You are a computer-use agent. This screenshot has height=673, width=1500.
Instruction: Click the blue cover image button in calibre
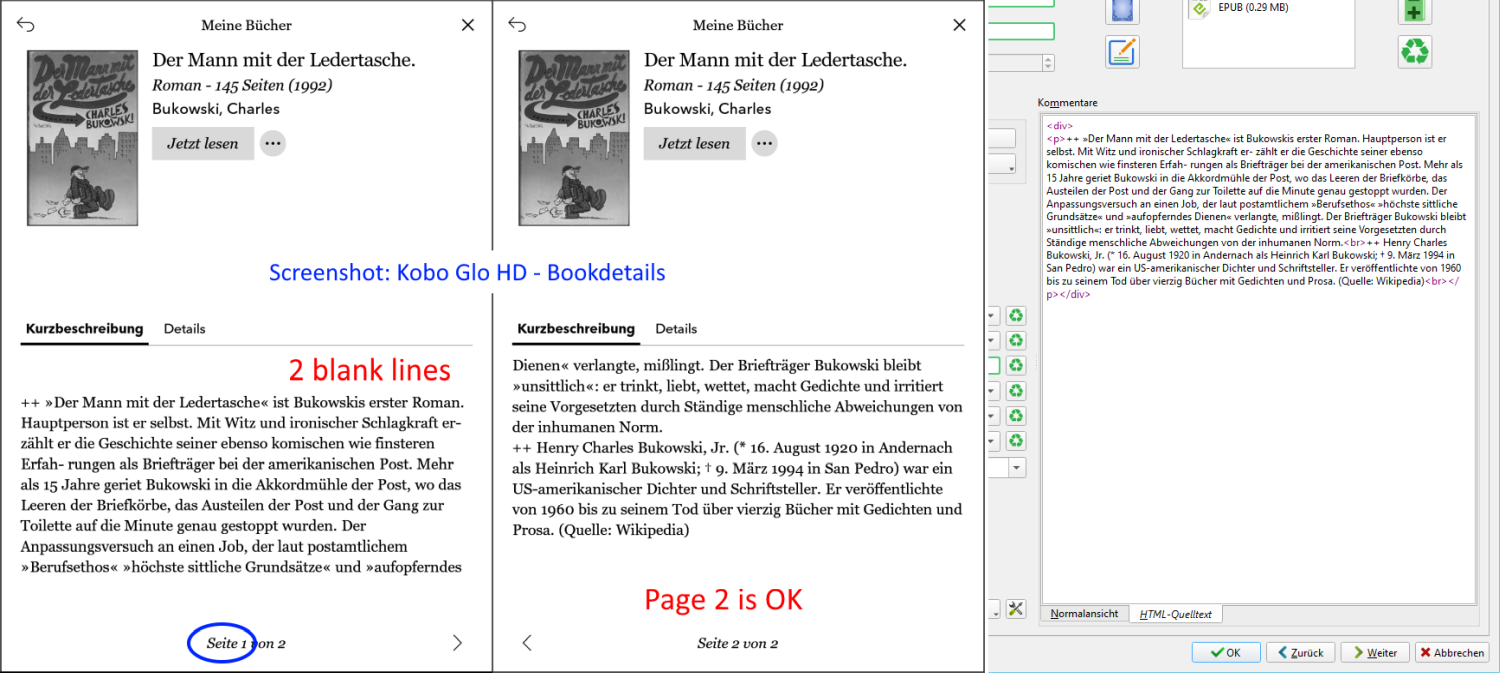click(x=1122, y=9)
